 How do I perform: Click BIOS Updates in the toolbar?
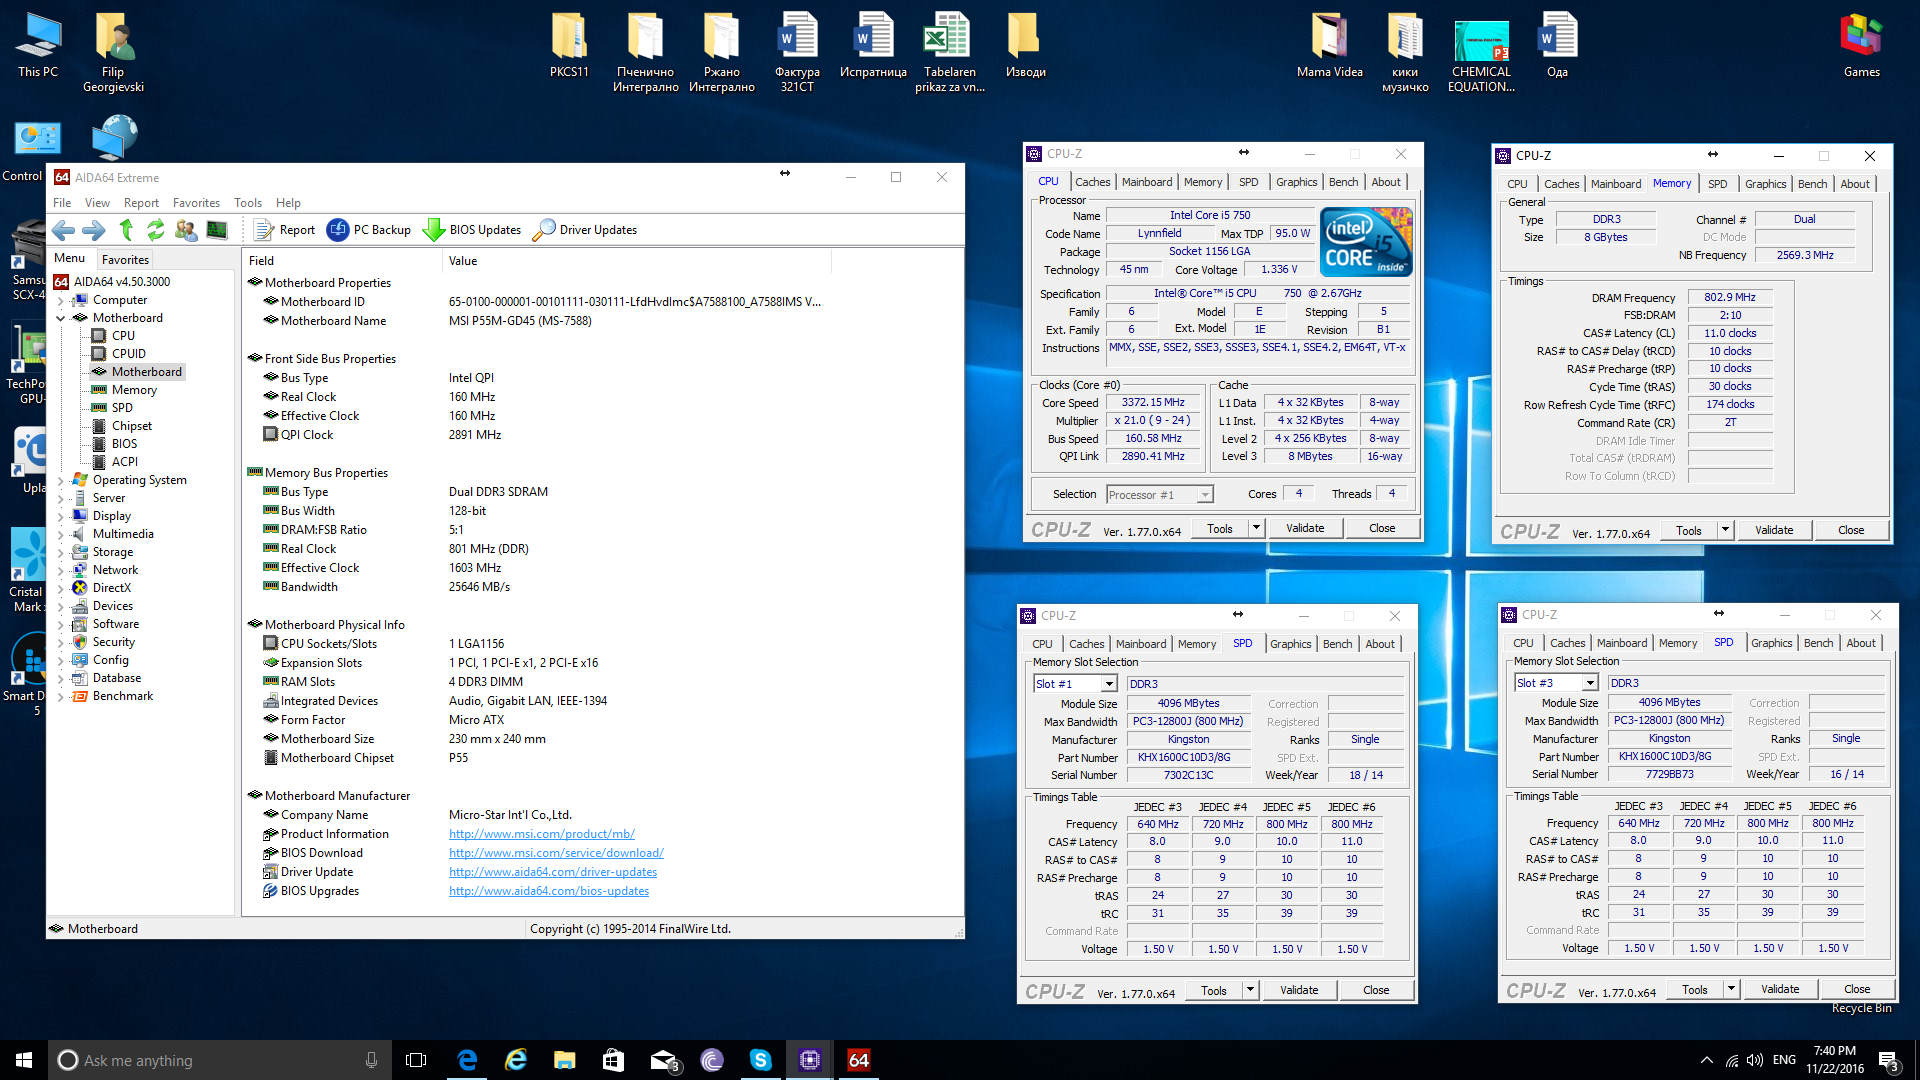[472, 230]
